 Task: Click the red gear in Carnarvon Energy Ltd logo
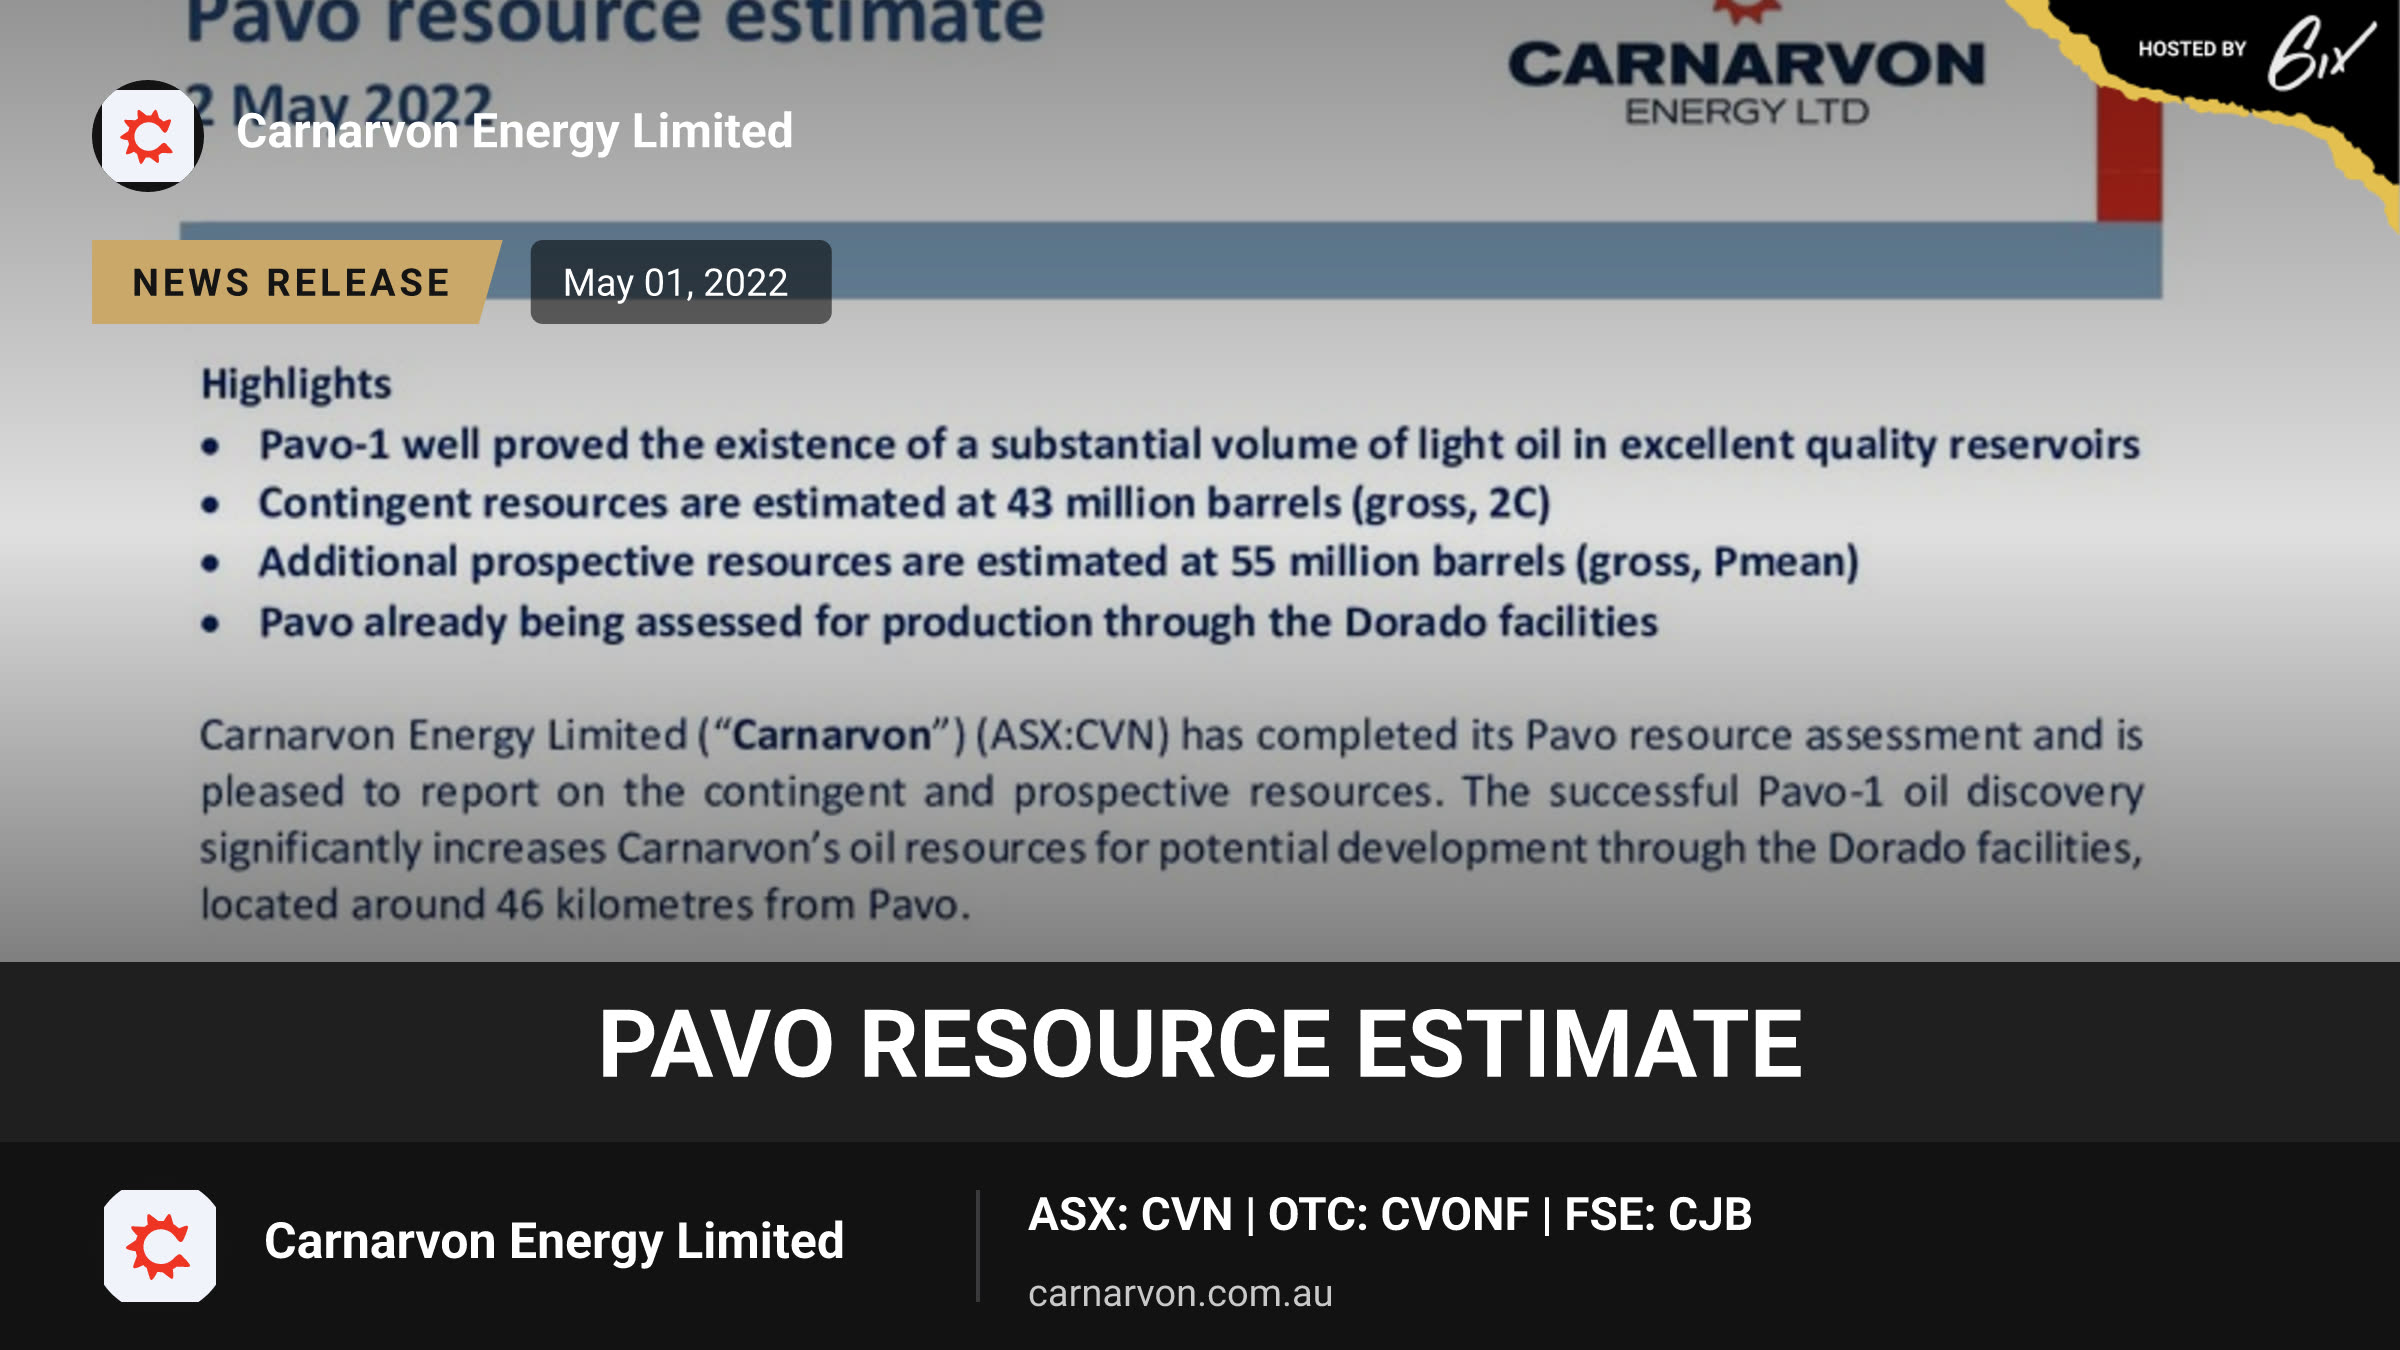(1746, 12)
